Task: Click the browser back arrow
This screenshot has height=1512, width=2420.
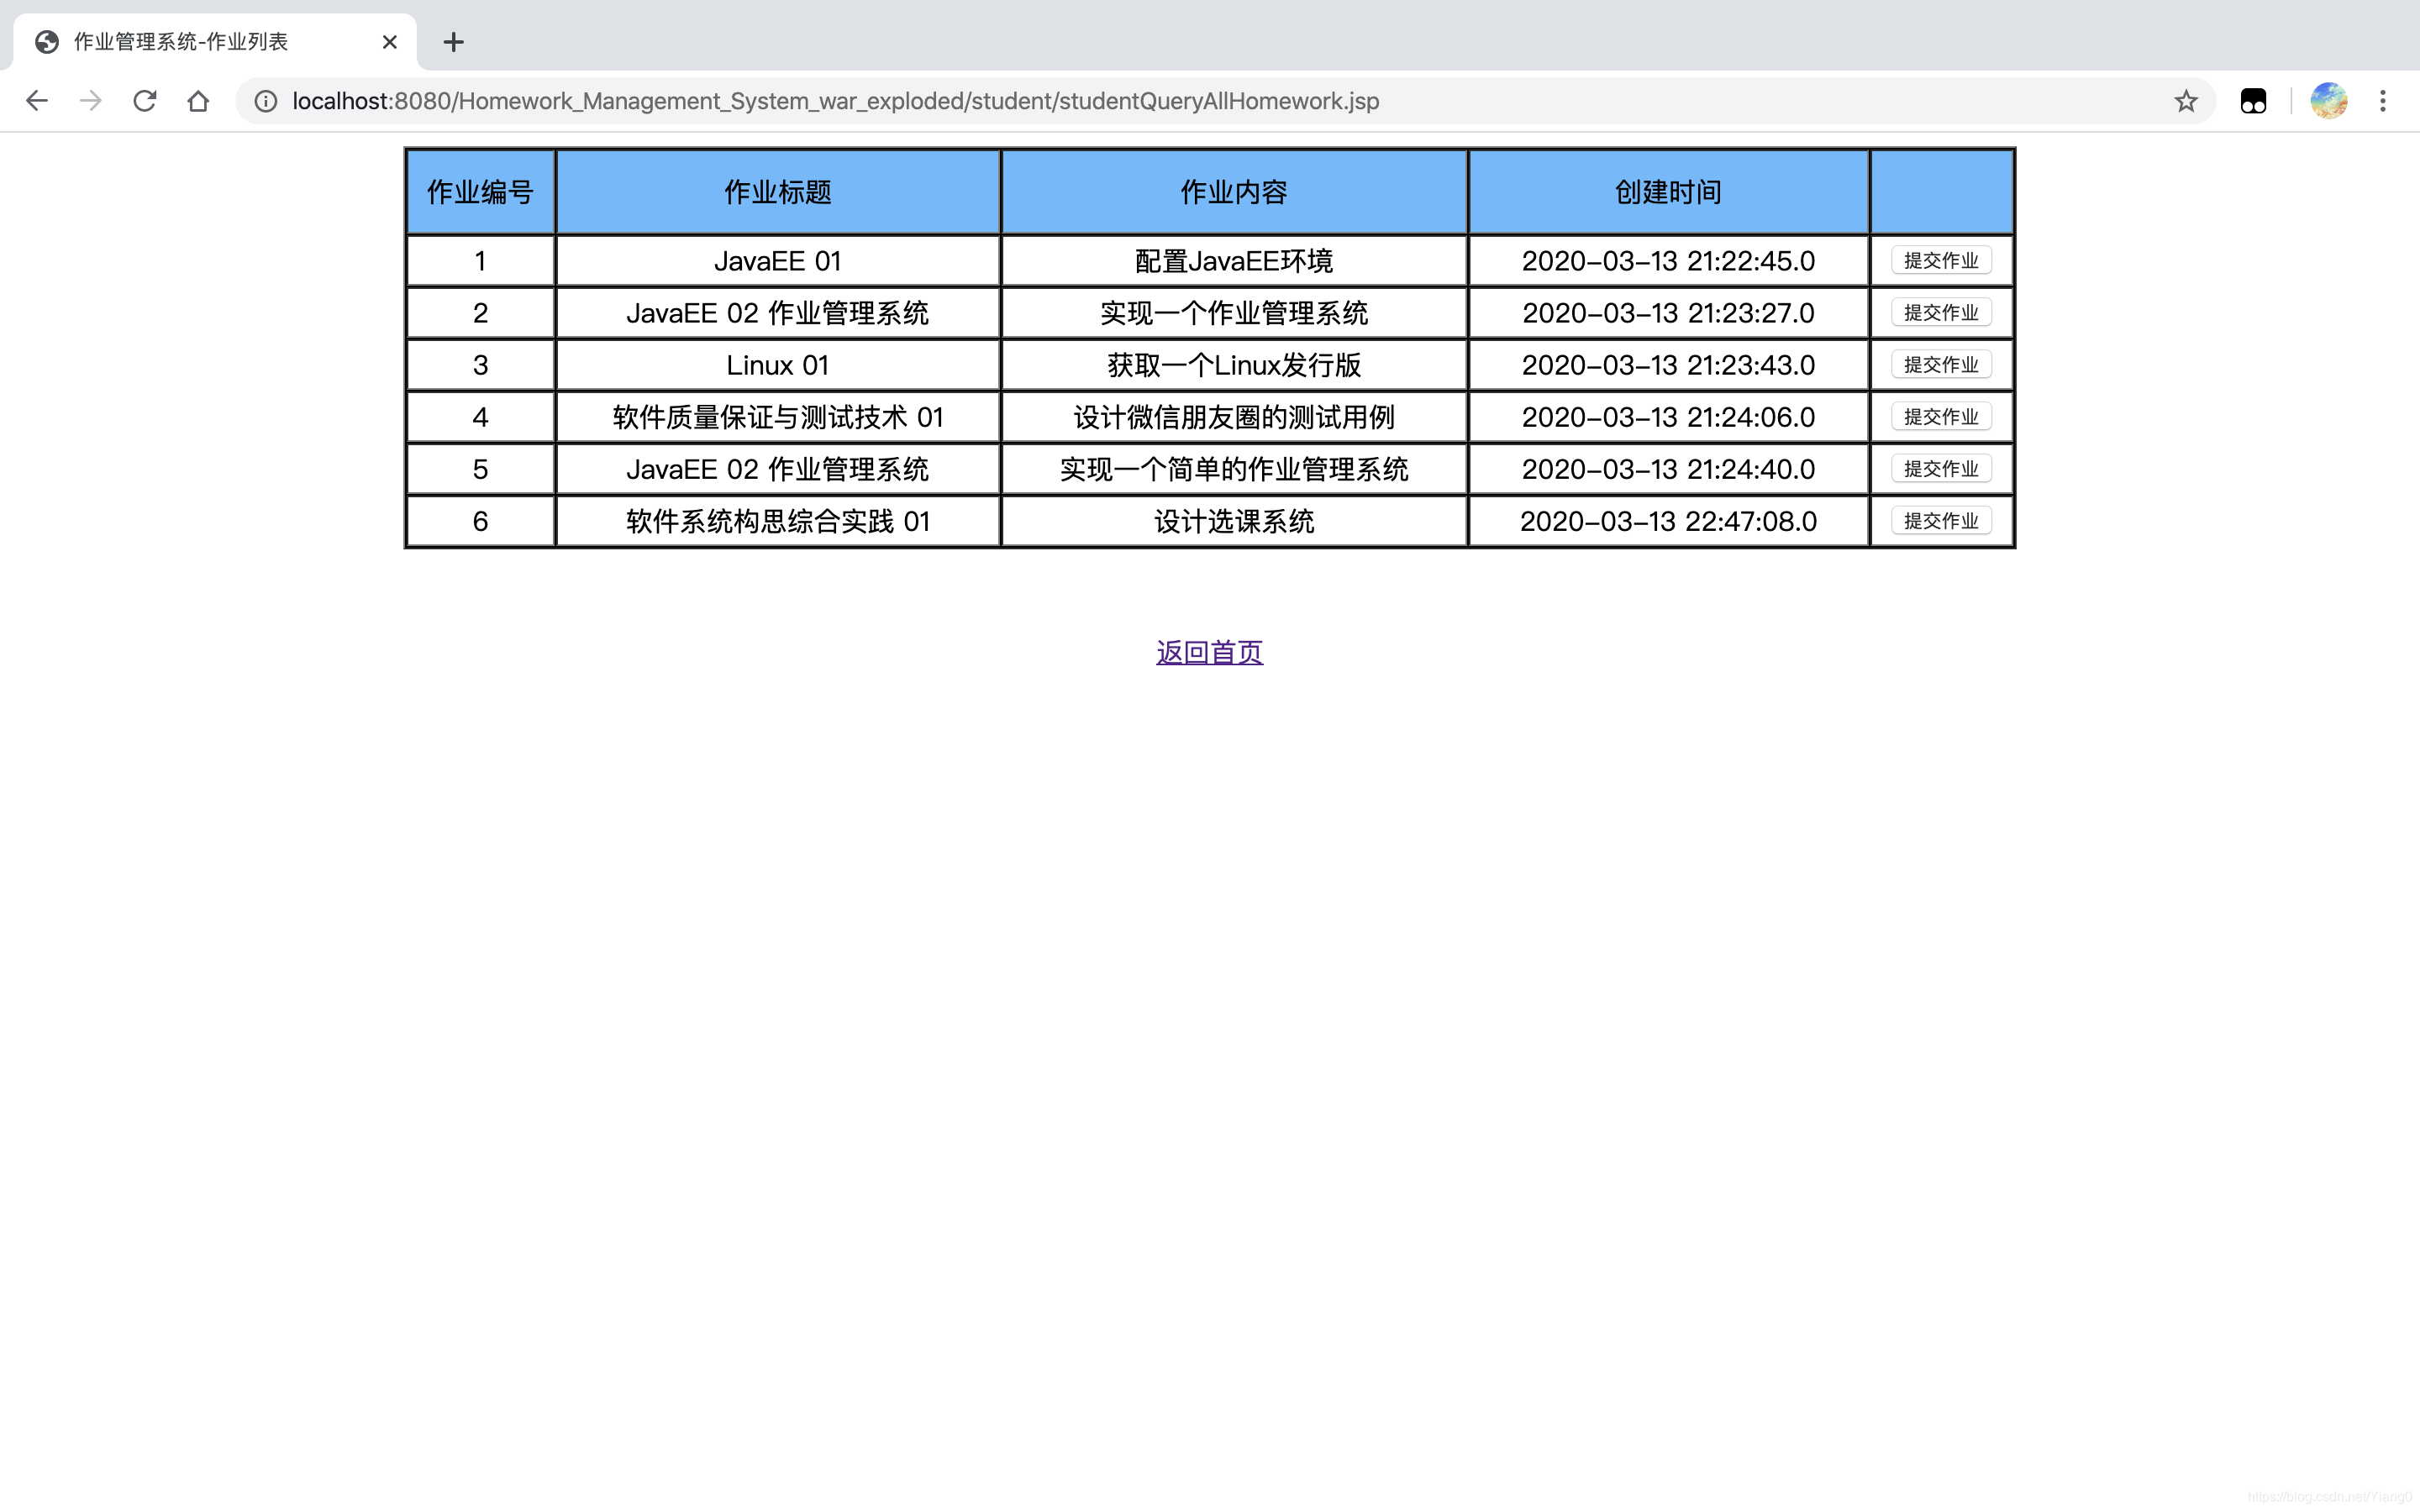Action: point(37,101)
